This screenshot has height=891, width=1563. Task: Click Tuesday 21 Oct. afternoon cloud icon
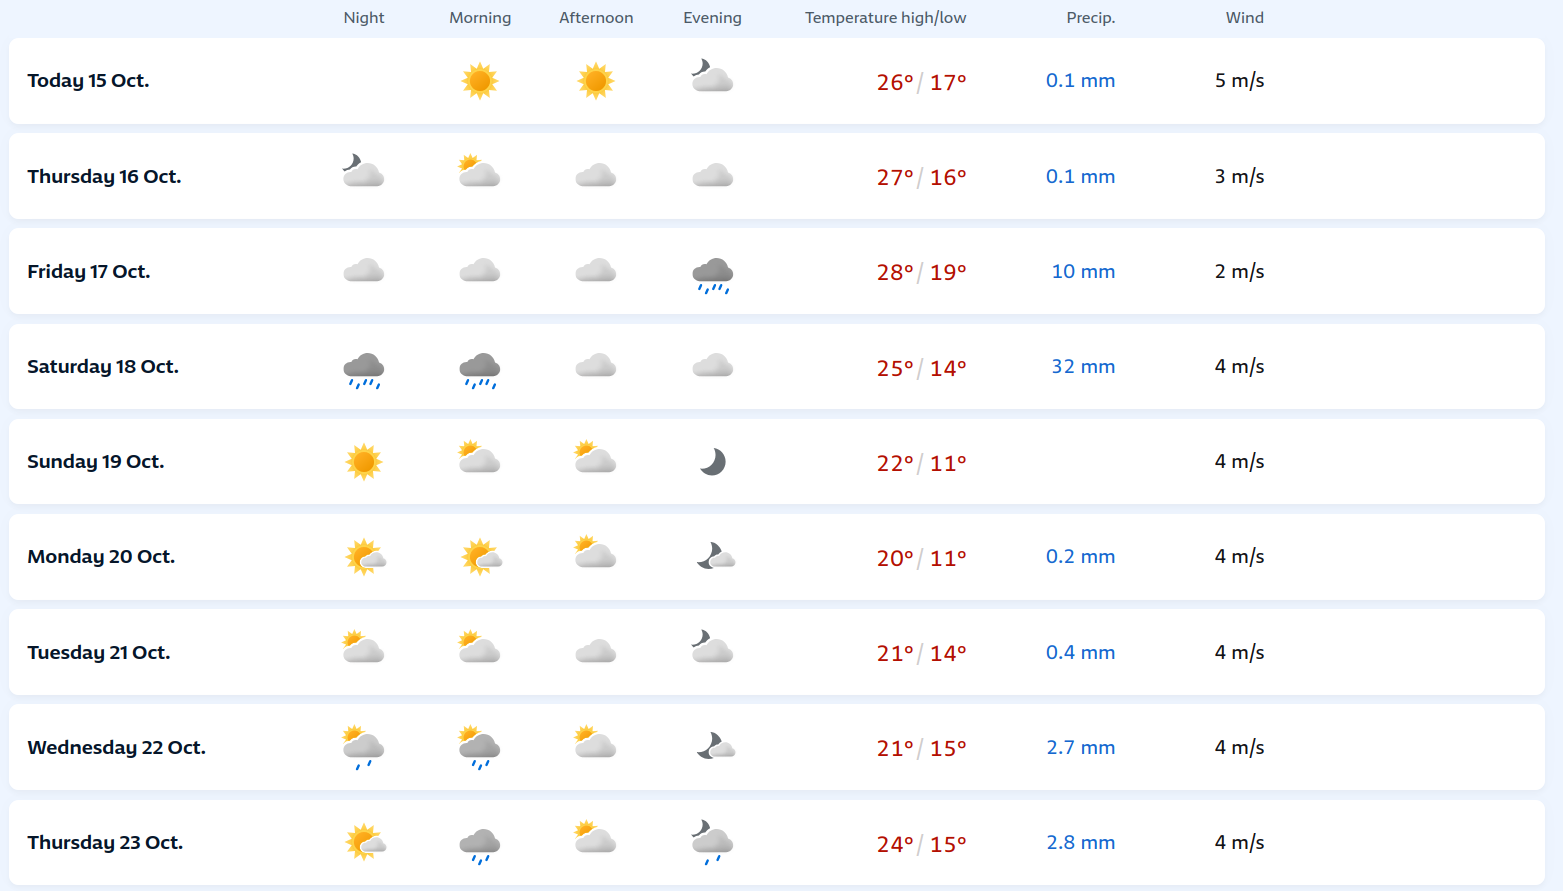pyautogui.click(x=596, y=652)
